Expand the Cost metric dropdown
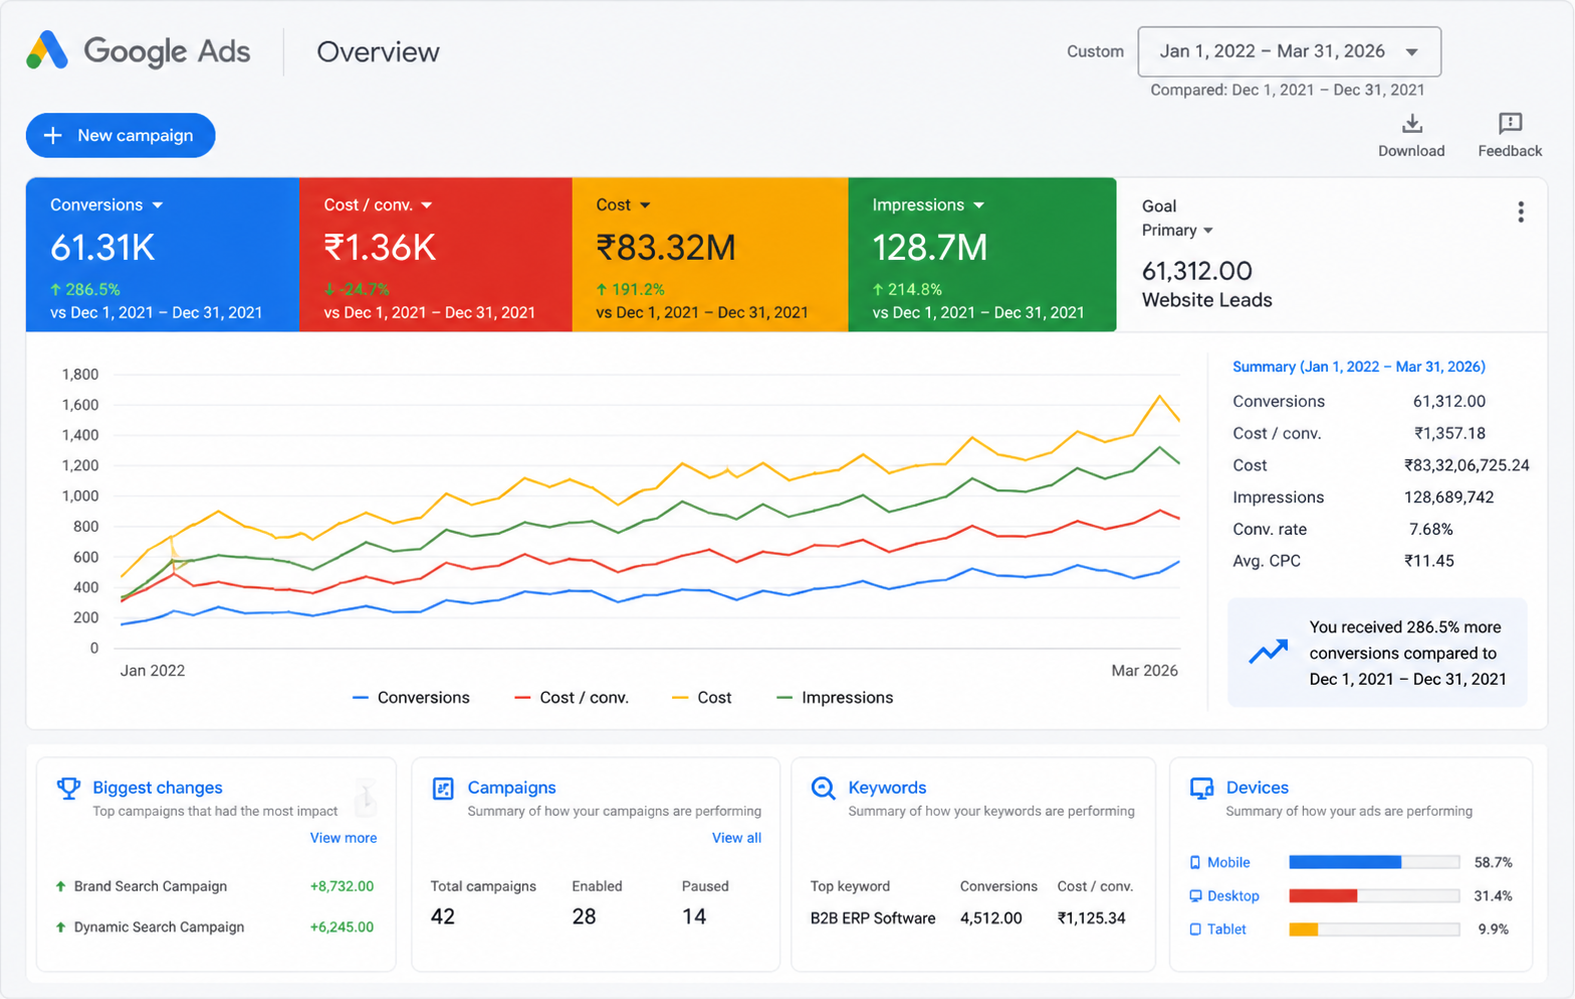 coord(645,205)
